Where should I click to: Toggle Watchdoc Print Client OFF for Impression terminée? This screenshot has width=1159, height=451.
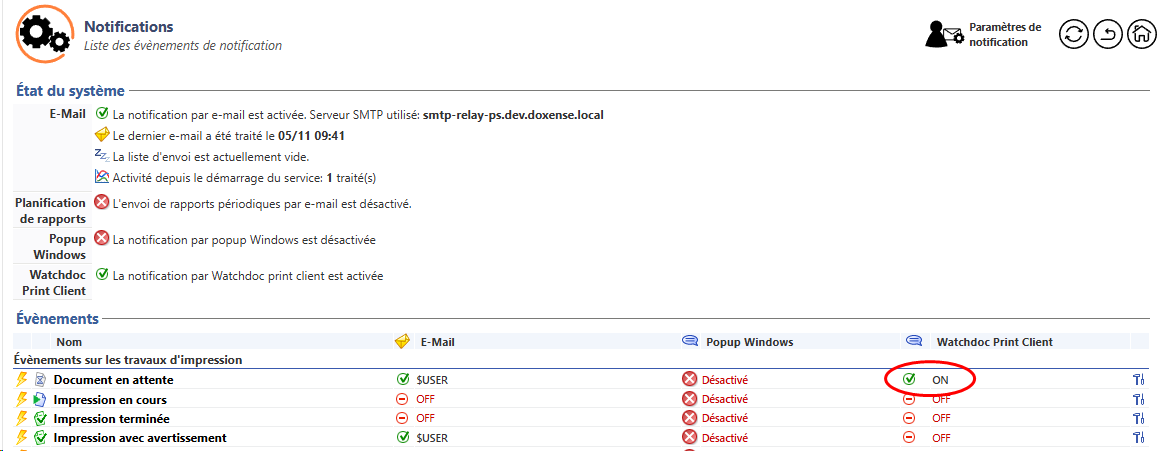pyautogui.click(x=940, y=419)
